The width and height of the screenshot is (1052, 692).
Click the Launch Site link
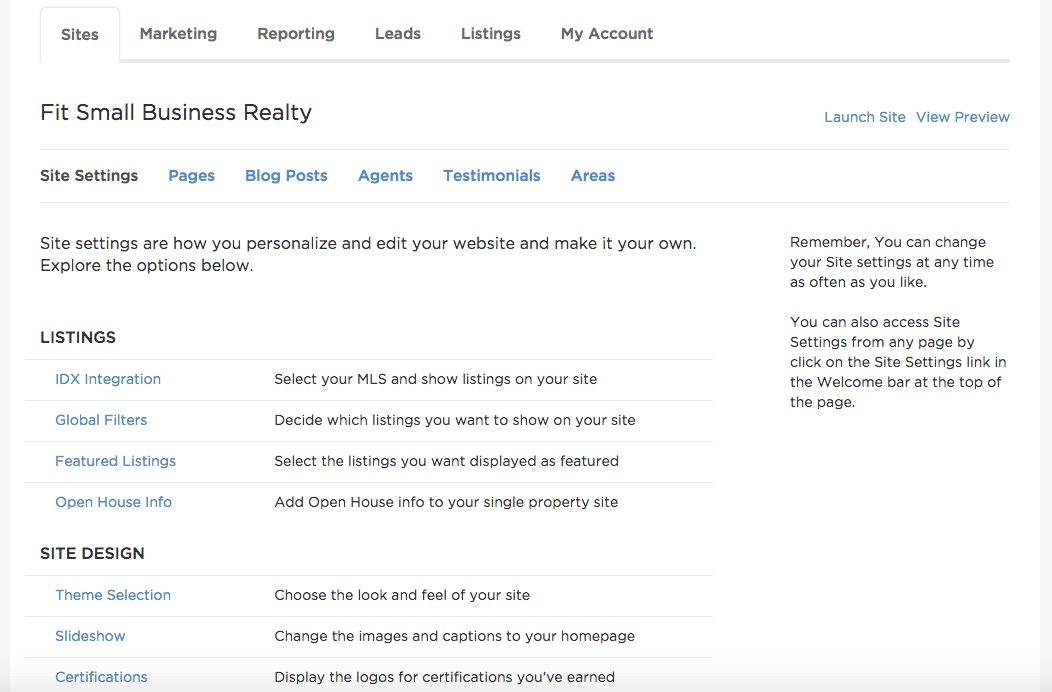pyautogui.click(x=865, y=117)
